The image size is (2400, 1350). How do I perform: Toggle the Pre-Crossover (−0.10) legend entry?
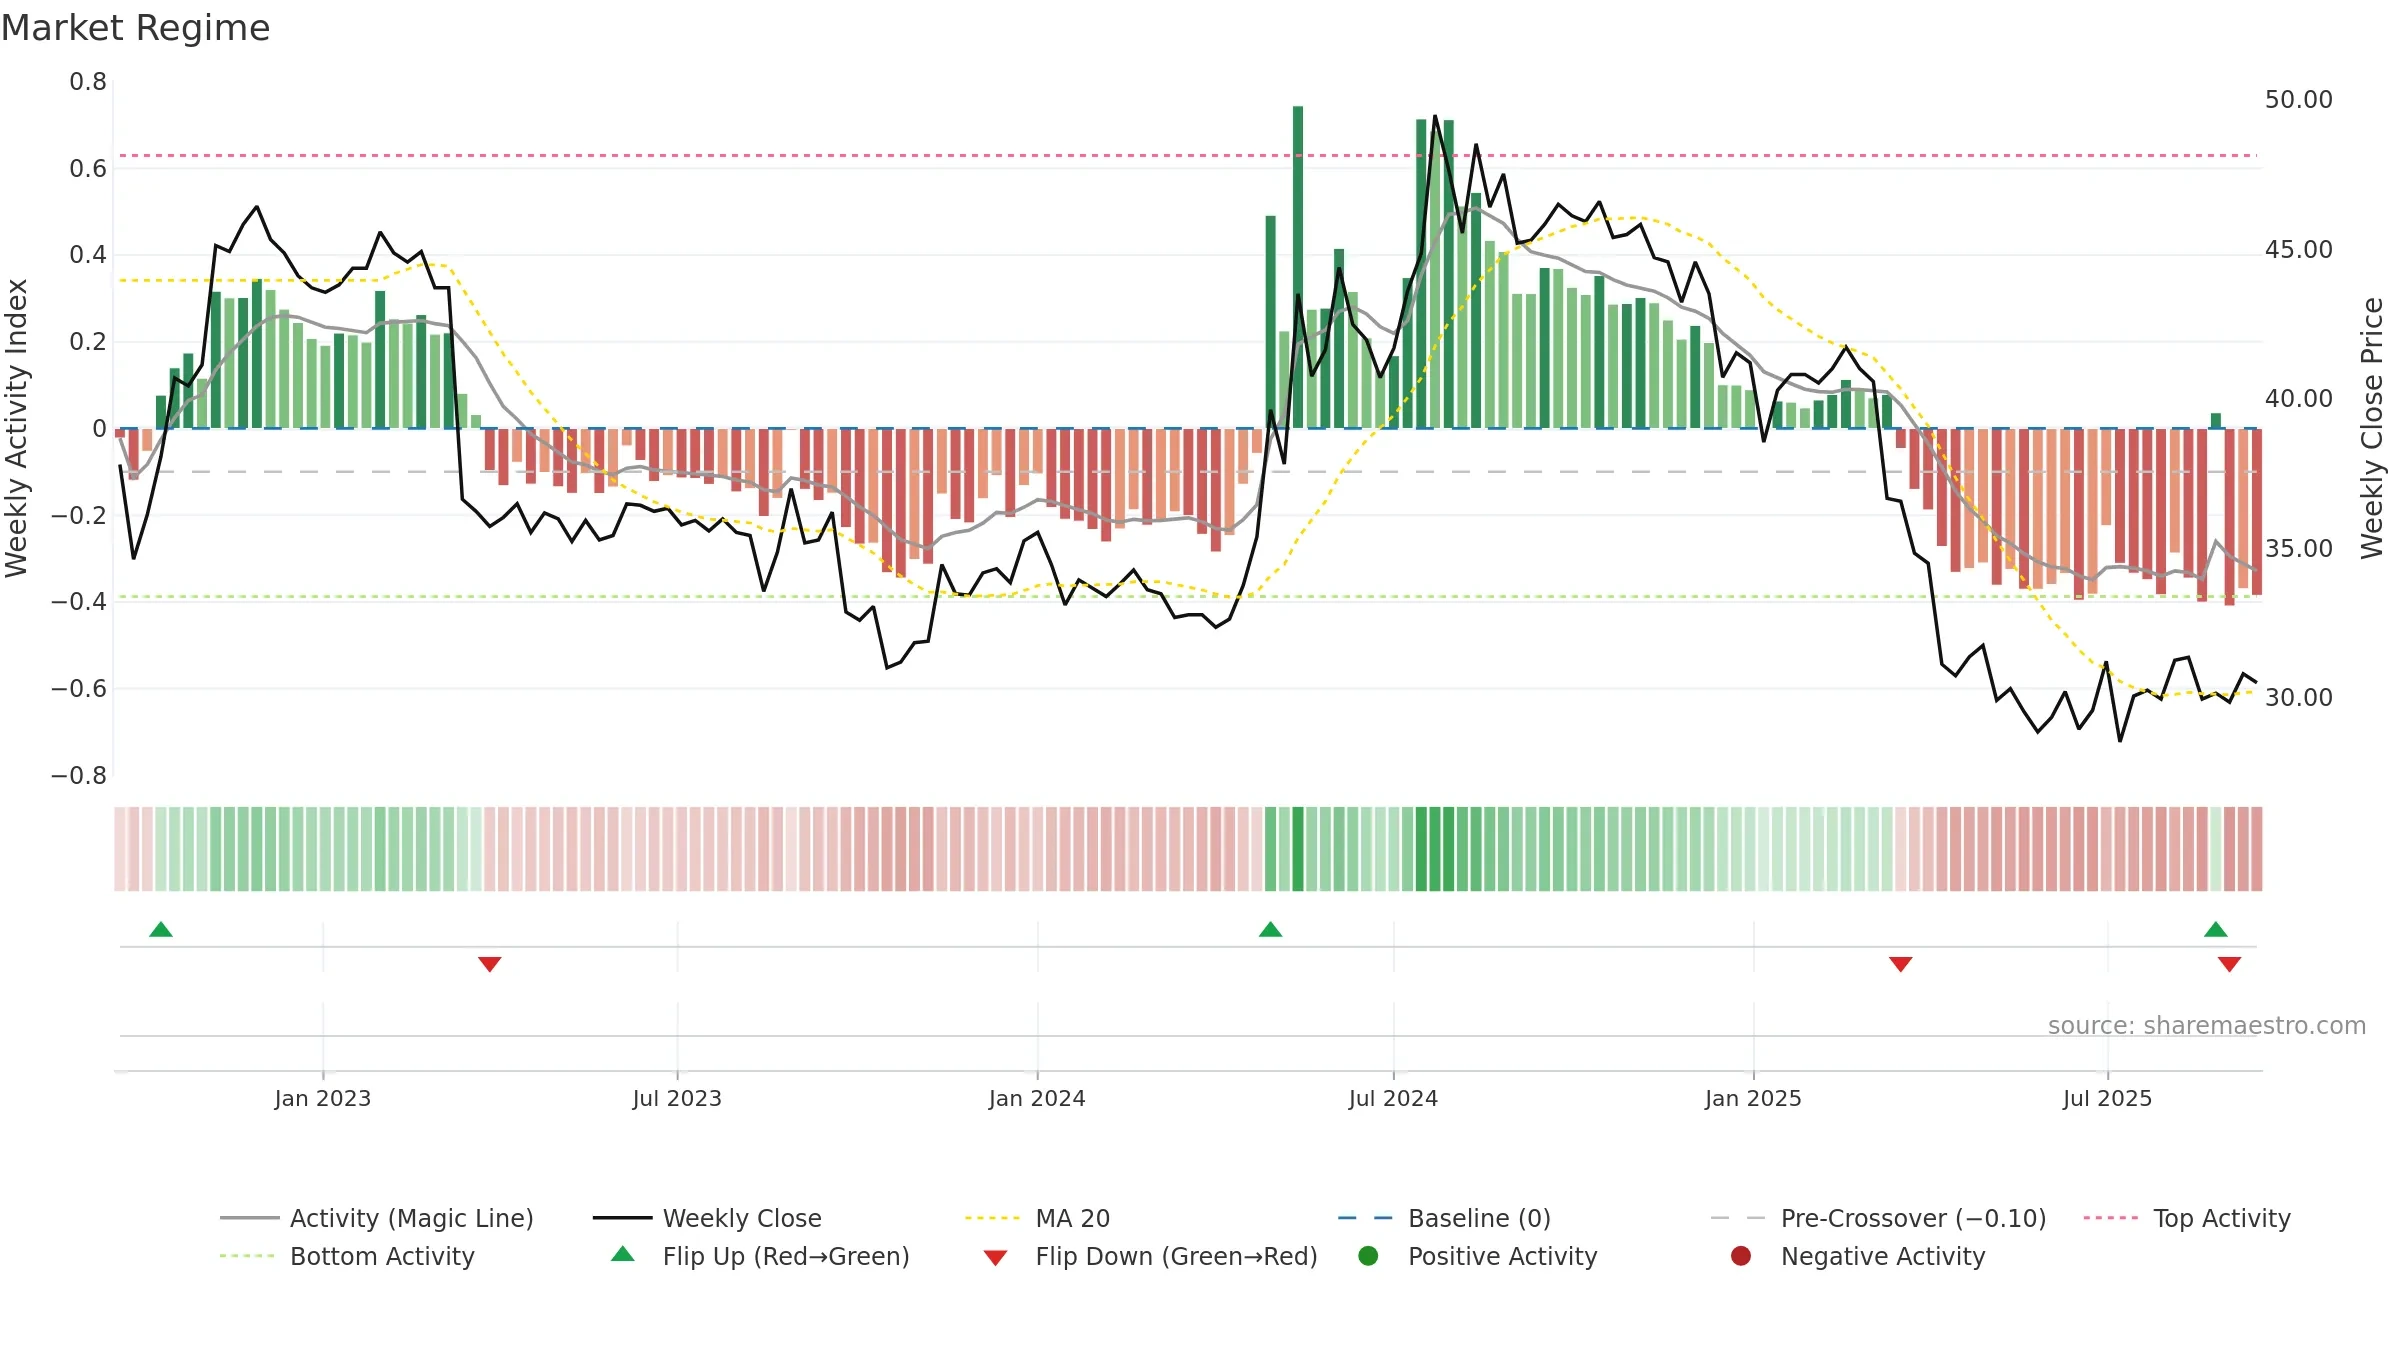point(1878,1218)
